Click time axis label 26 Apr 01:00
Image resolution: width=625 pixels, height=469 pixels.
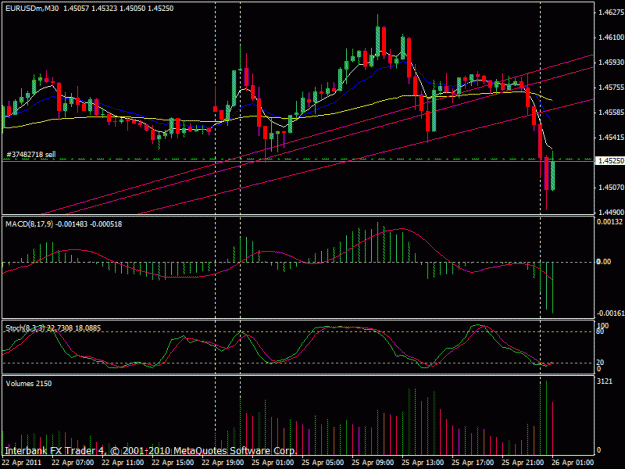[573, 463]
